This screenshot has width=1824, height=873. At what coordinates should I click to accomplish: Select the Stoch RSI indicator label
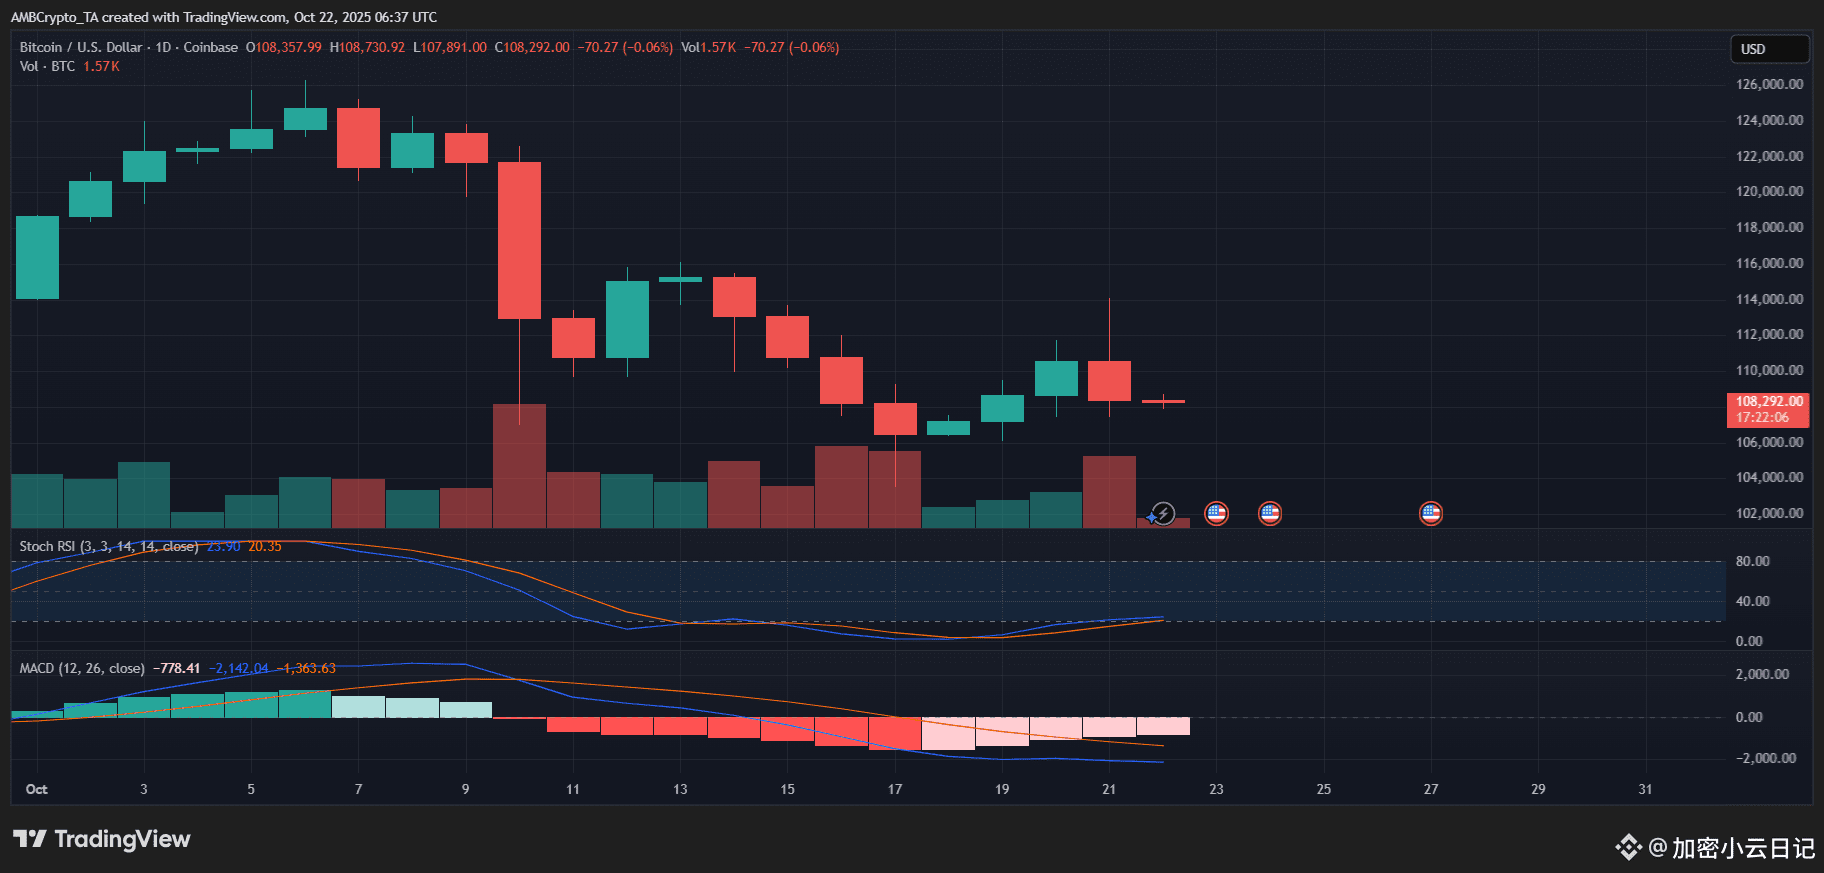pos(109,546)
